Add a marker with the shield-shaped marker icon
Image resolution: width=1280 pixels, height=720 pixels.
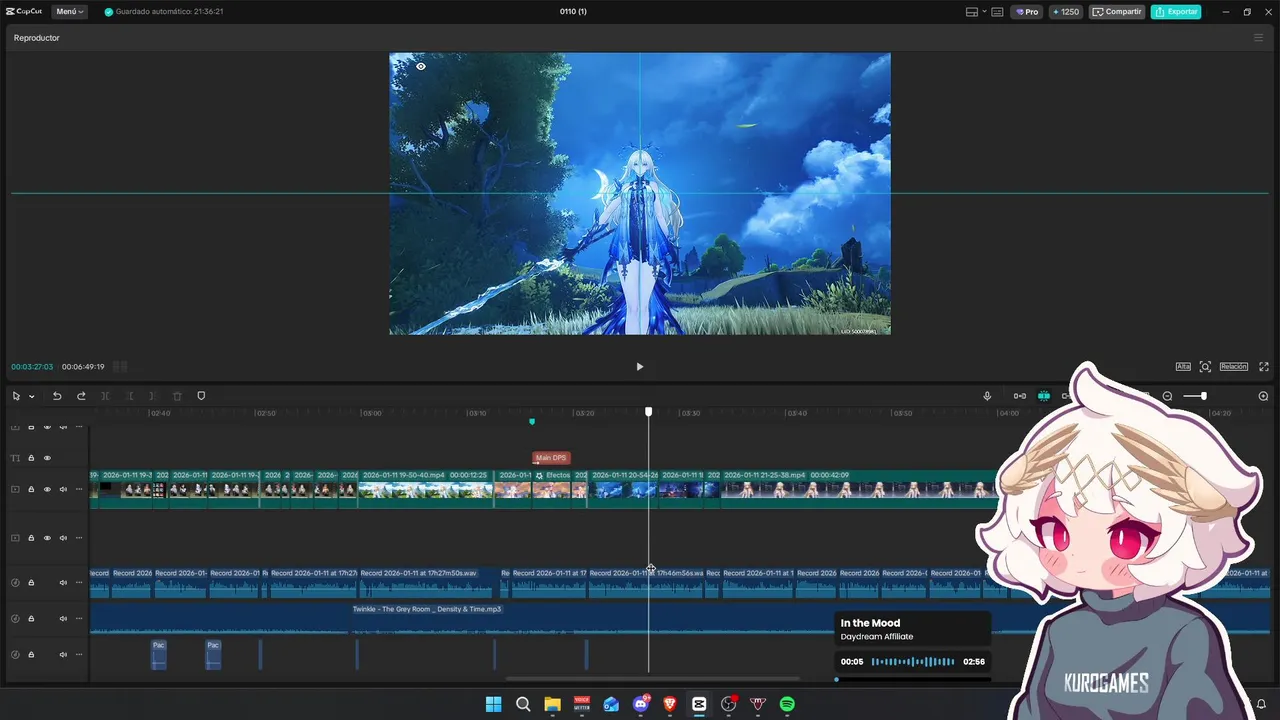click(201, 396)
